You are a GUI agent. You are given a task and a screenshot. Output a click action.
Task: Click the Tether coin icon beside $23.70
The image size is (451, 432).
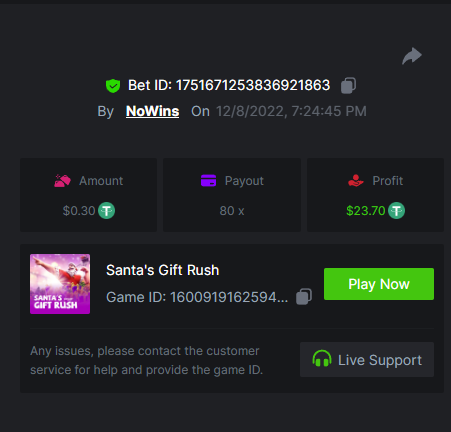click(396, 211)
